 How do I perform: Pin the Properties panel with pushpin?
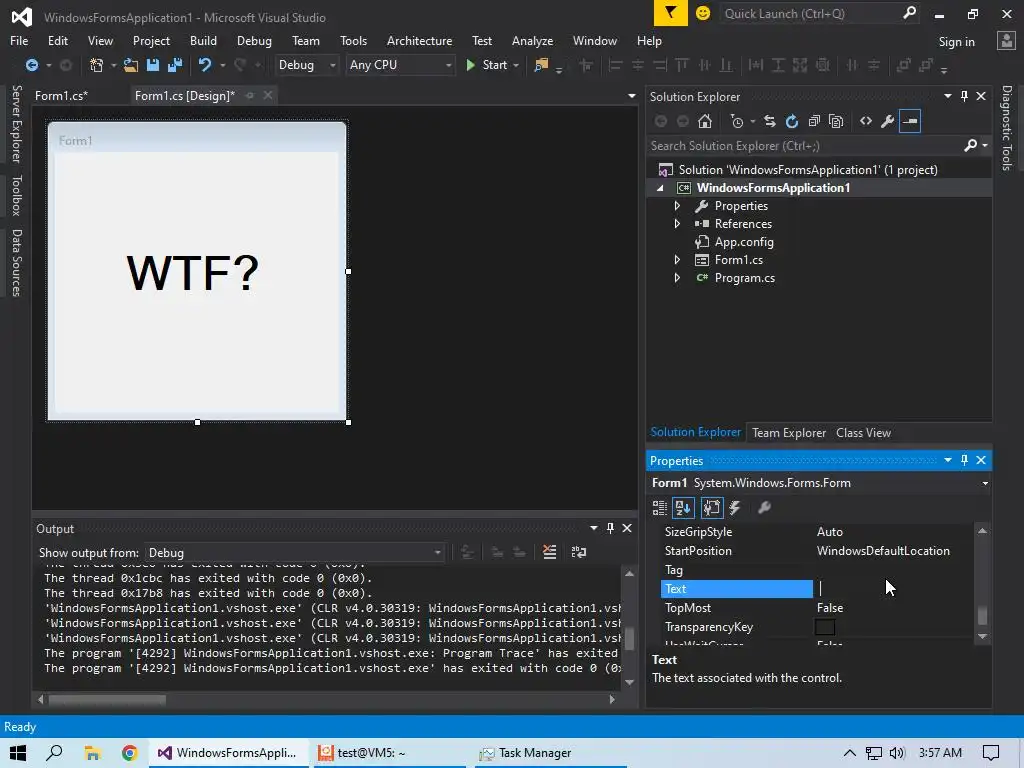coord(965,460)
